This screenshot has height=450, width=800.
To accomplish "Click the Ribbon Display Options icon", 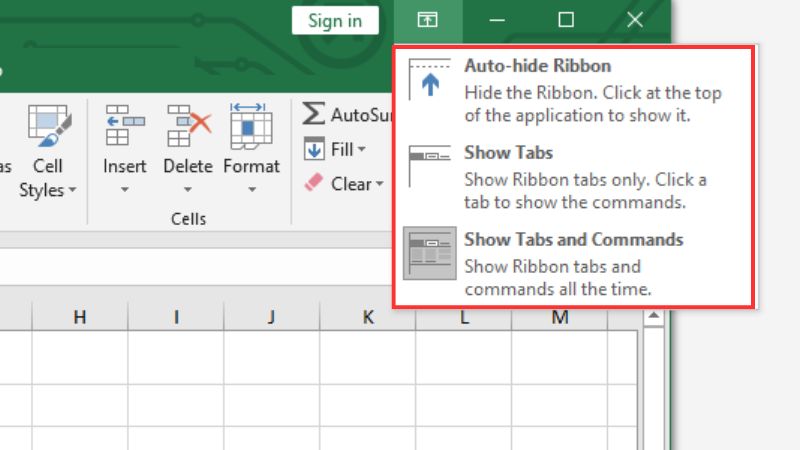I will [427, 20].
